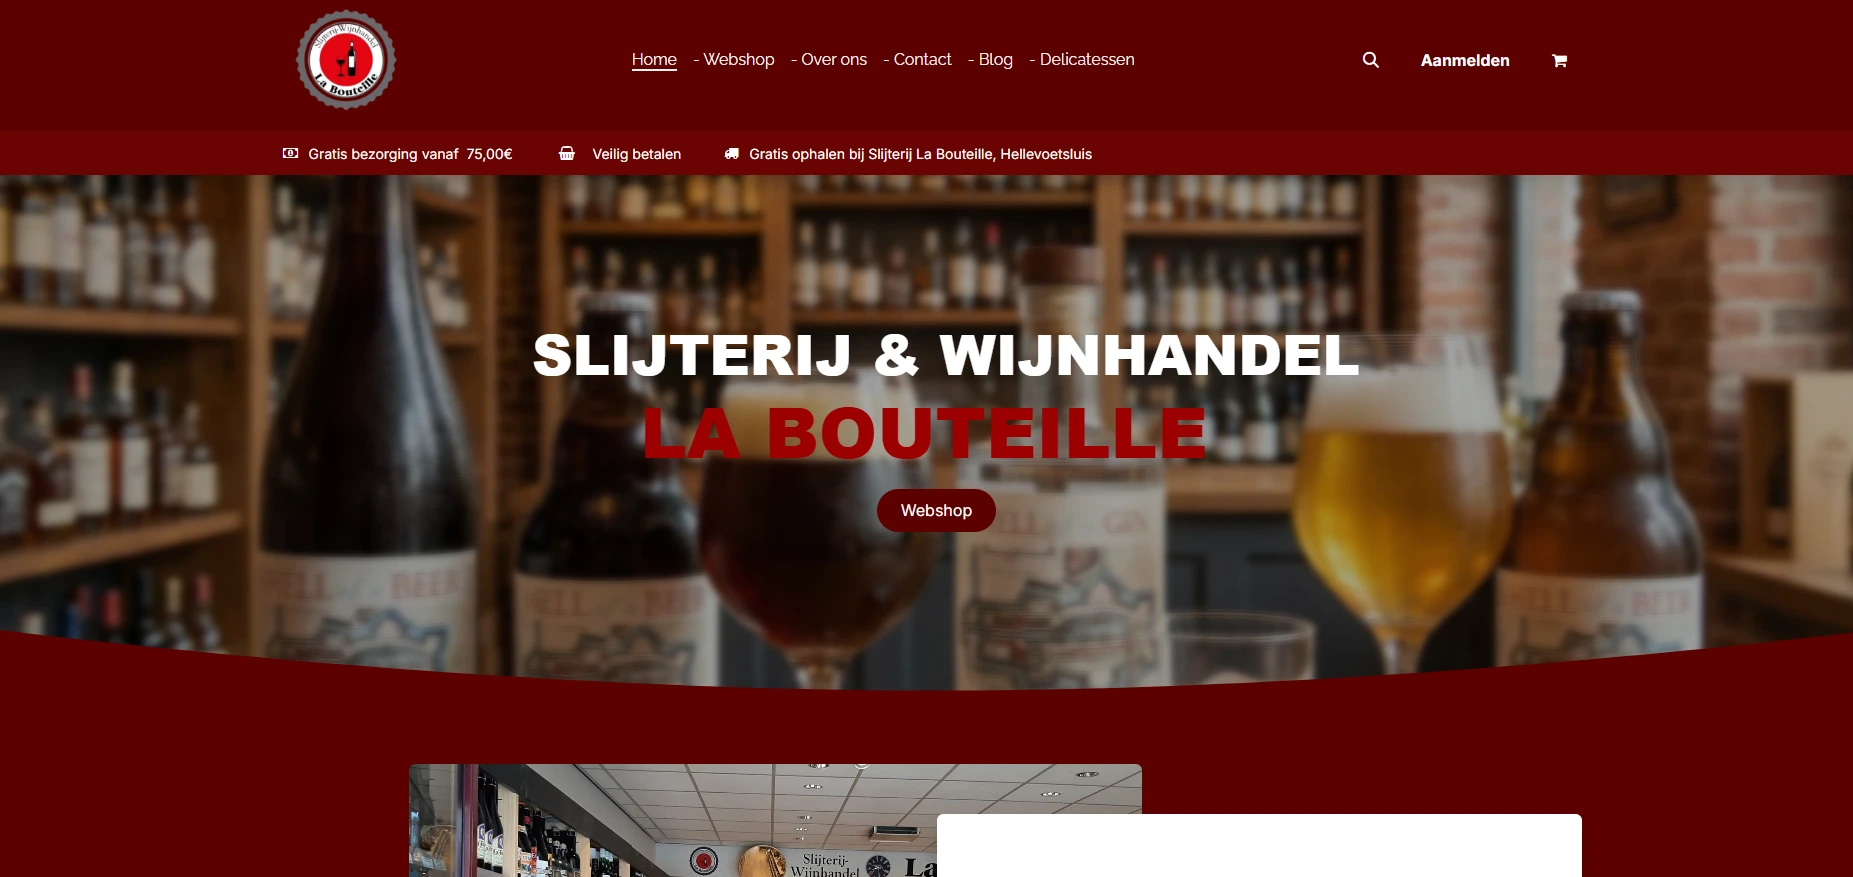Click the red LA BOUTEILLE title
Viewport: 1853px width, 877px height.
pyautogui.click(x=925, y=433)
